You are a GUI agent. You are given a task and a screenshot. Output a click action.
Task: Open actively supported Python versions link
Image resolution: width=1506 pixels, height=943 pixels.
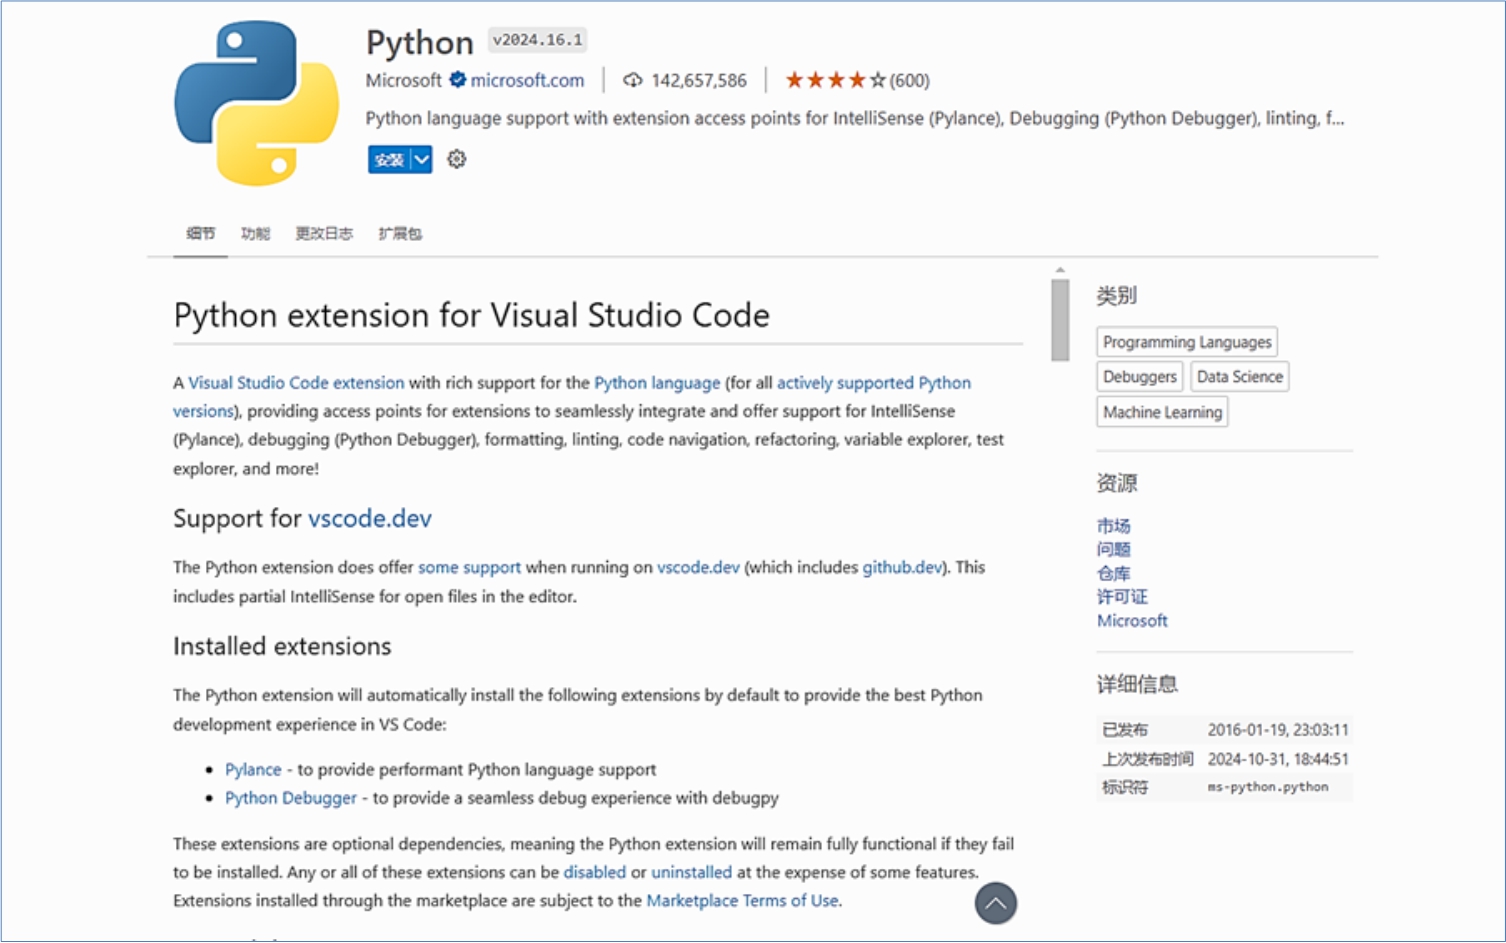873,382
